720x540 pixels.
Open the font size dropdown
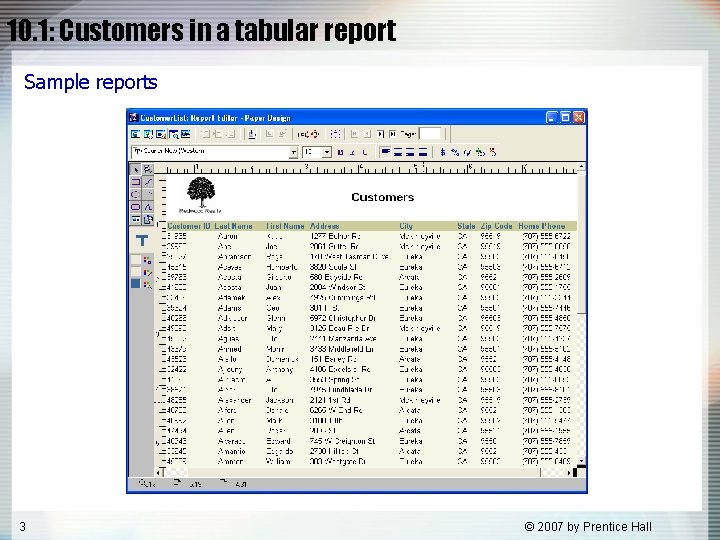(x=326, y=152)
